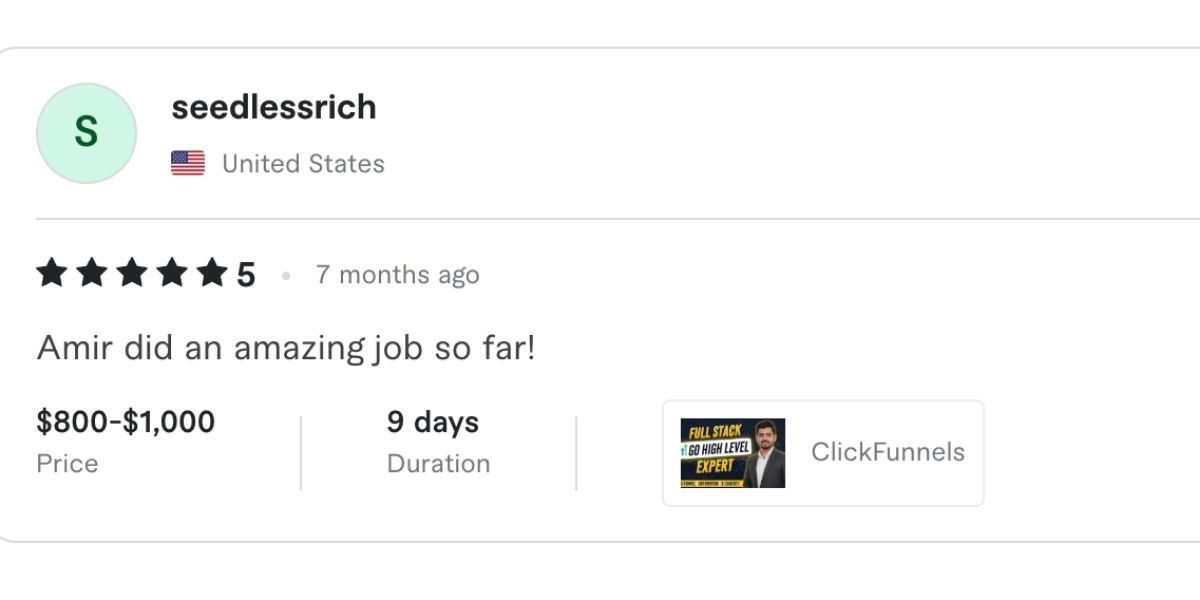Screen dimensions: 1200x600
Task: Click the dot separator beside the rating
Action: pyautogui.click(x=286, y=275)
